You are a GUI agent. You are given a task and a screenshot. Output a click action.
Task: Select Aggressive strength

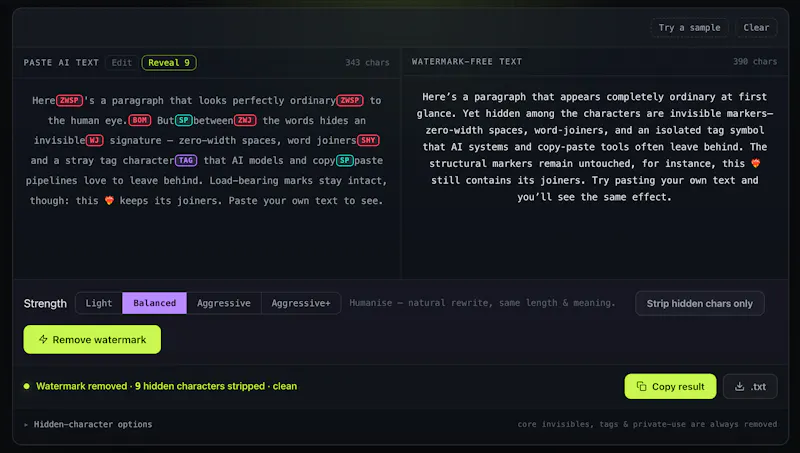[223, 303]
